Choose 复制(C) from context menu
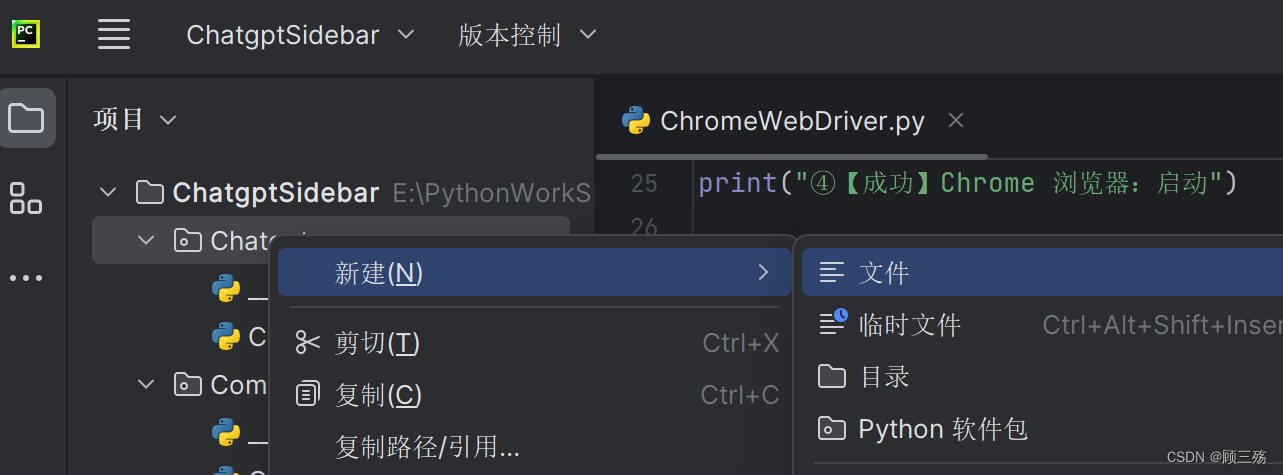The height and width of the screenshot is (475, 1283). pos(534,395)
